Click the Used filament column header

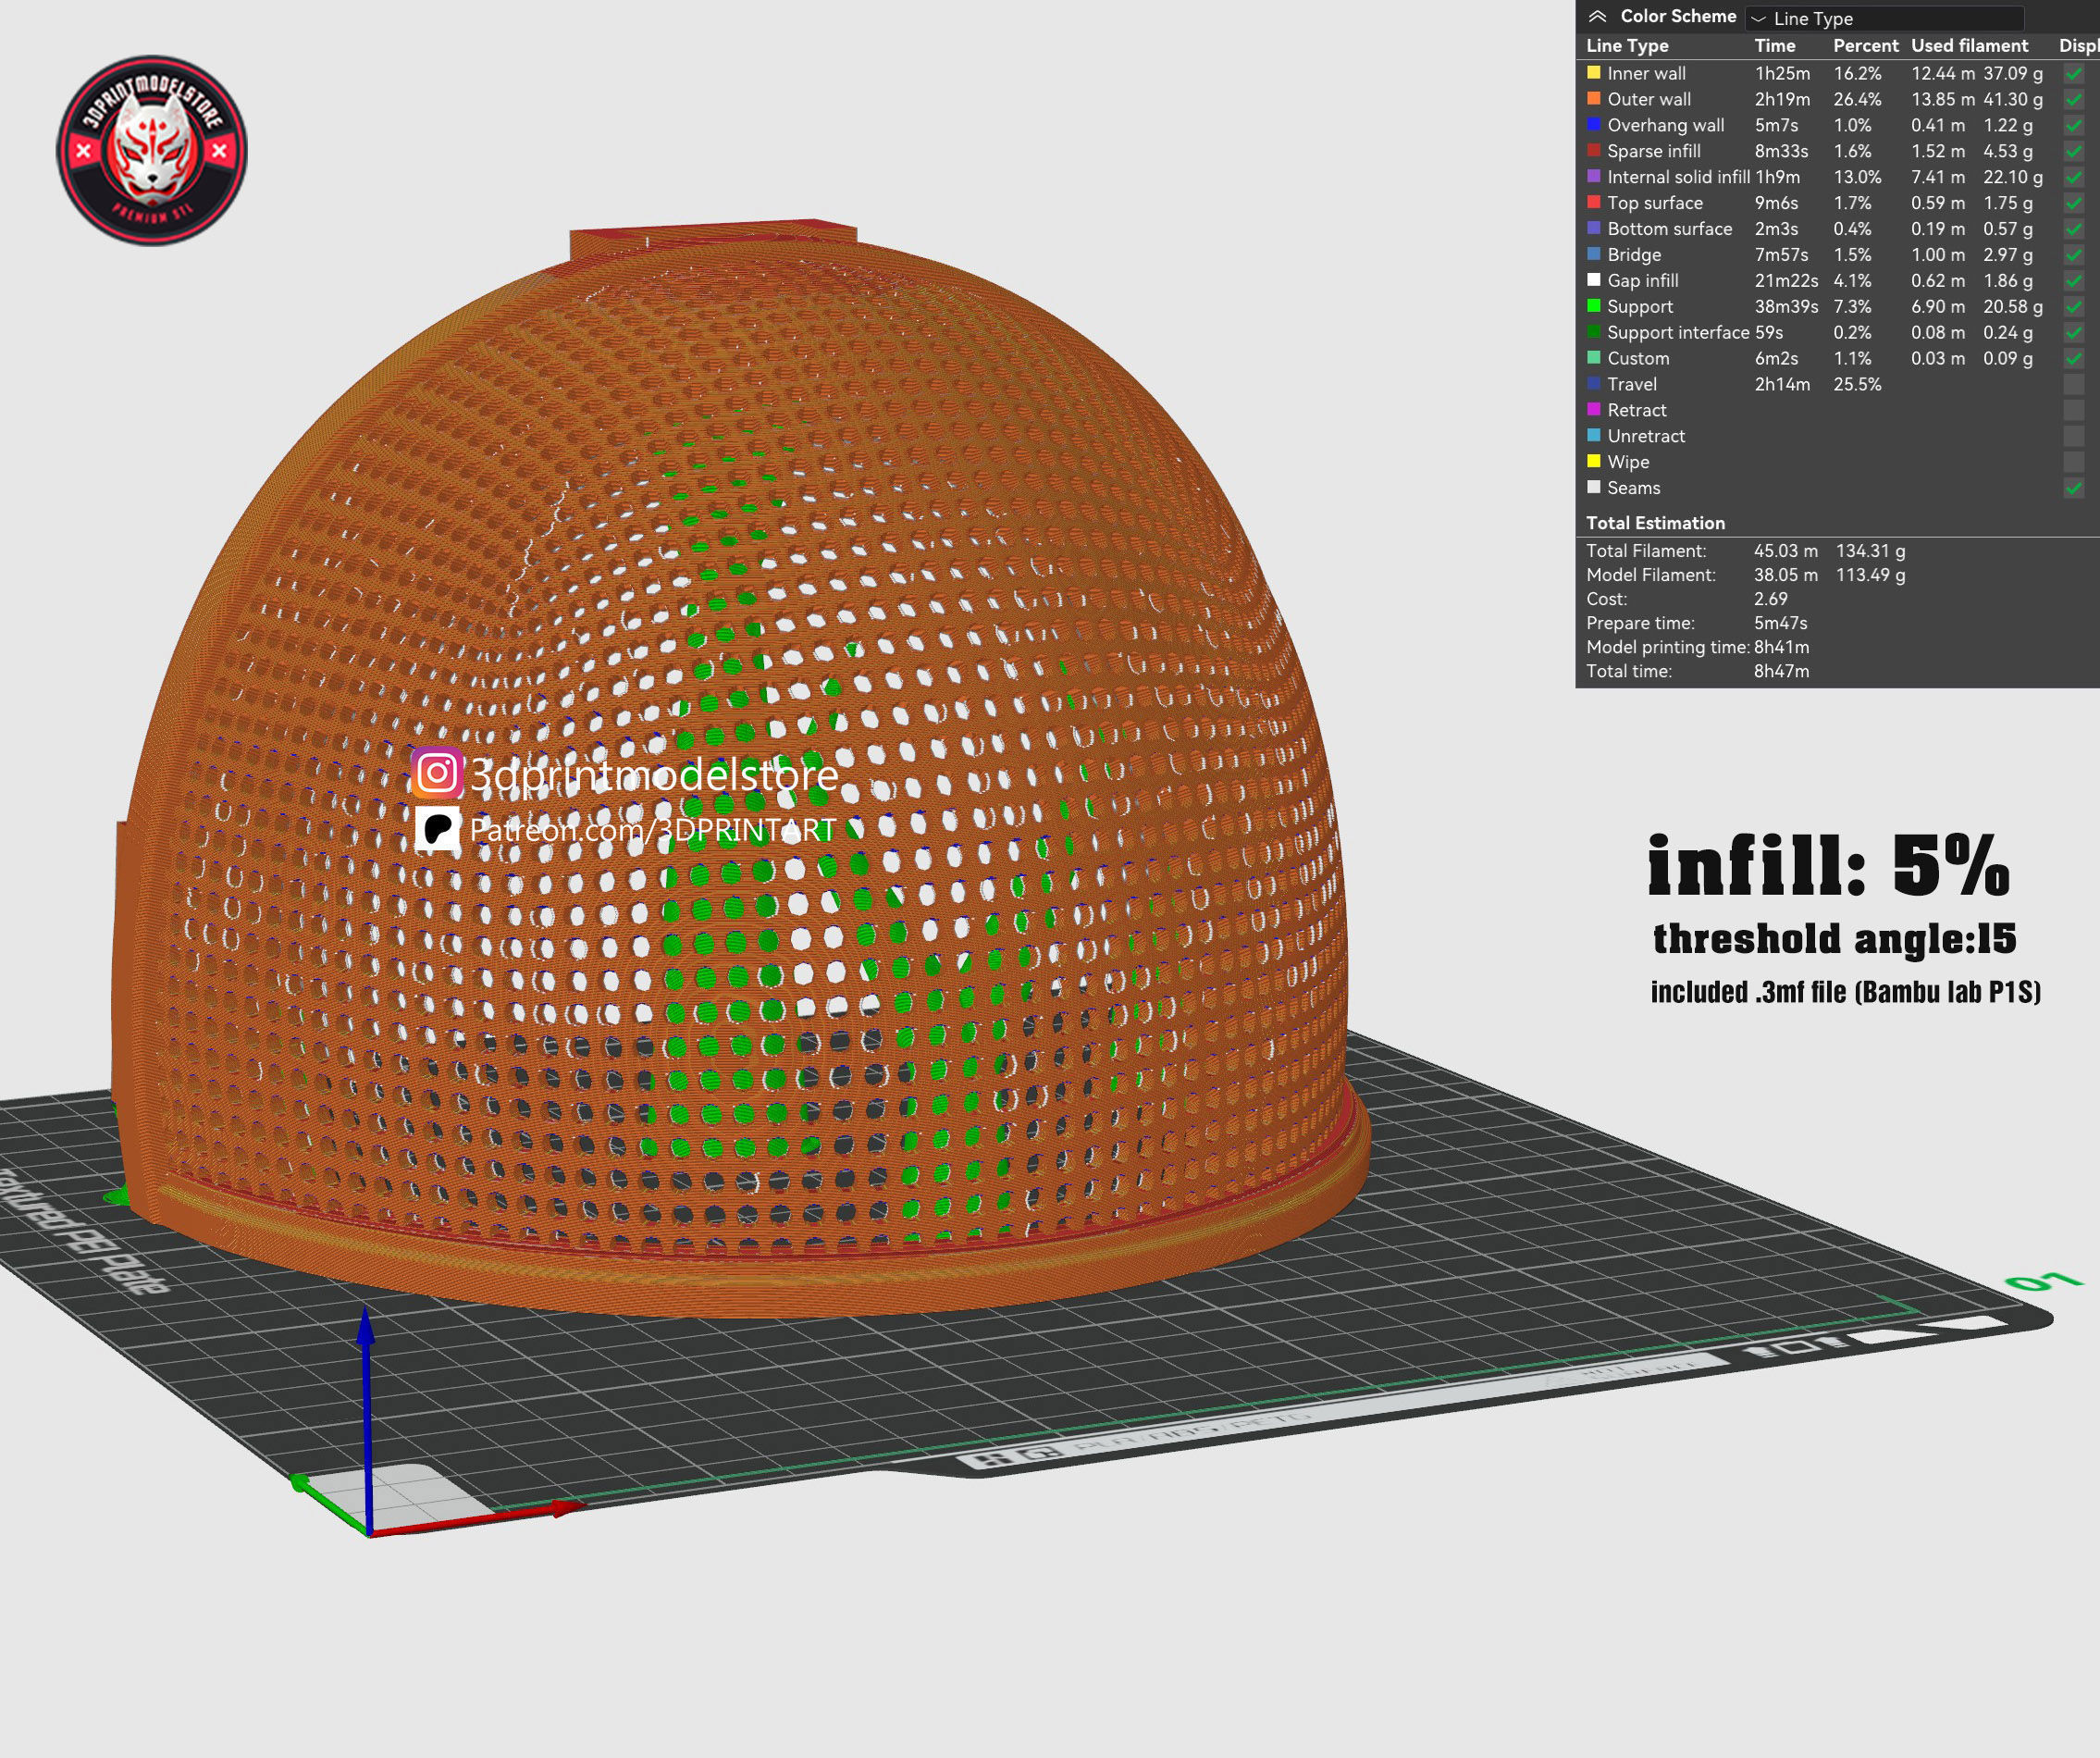(1969, 46)
